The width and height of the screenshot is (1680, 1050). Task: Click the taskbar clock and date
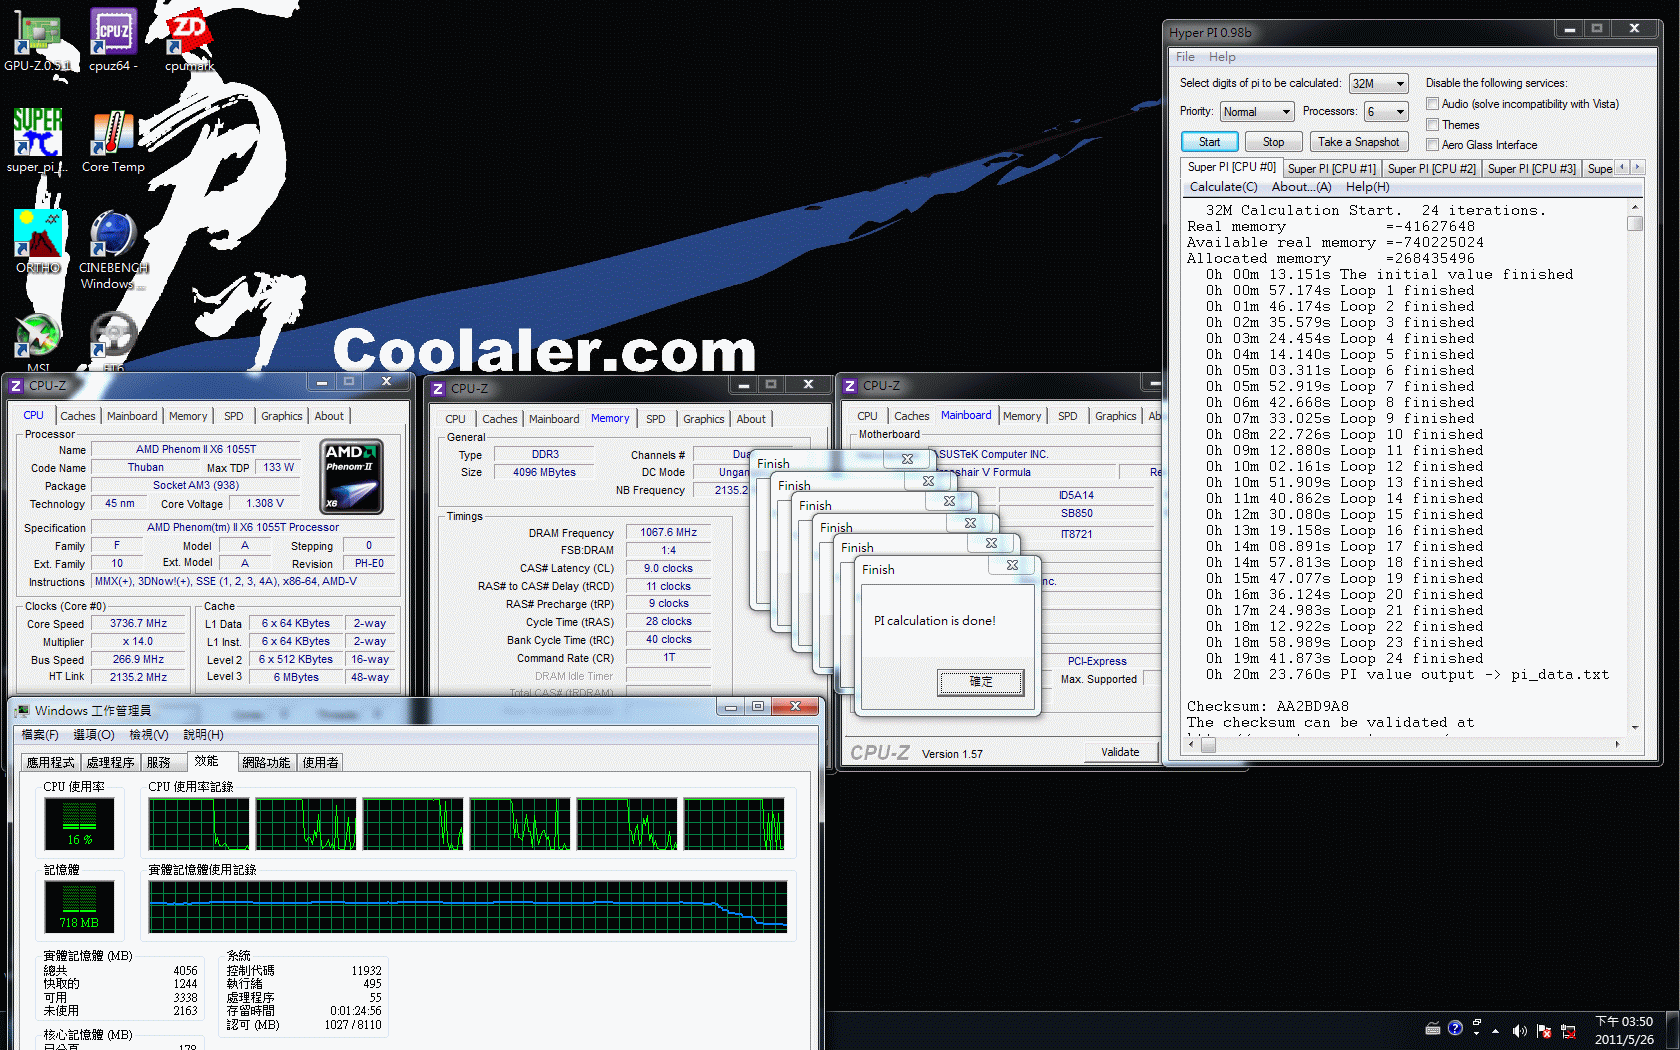(1624, 1030)
